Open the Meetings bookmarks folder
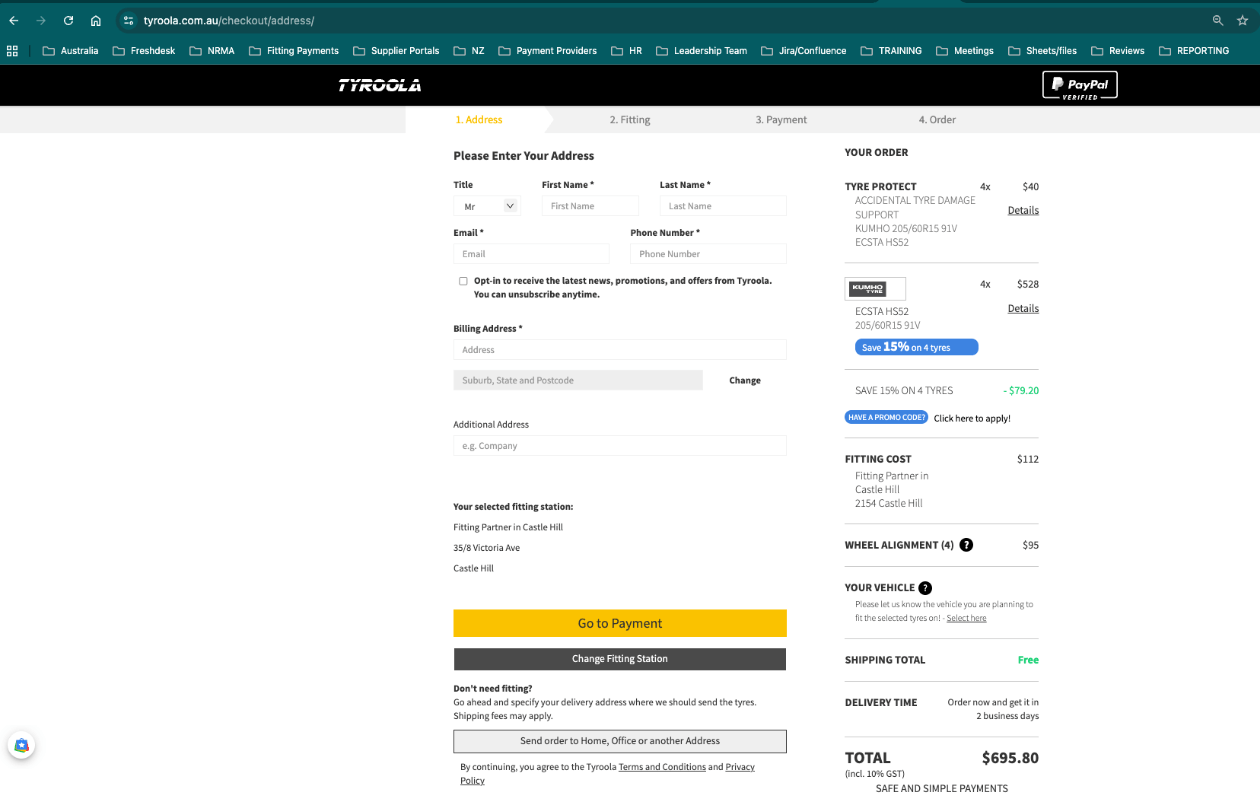The width and height of the screenshot is (1260, 793). [965, 51]
